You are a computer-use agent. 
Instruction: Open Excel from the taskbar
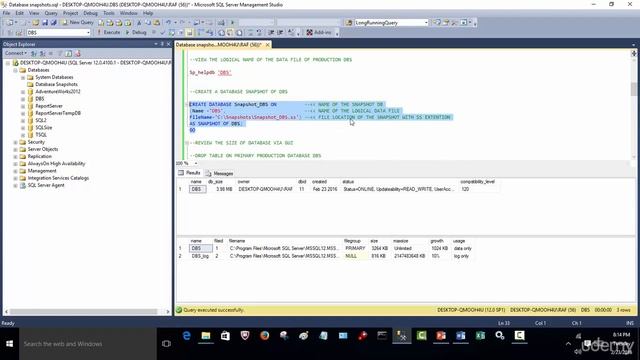point(480,336)
